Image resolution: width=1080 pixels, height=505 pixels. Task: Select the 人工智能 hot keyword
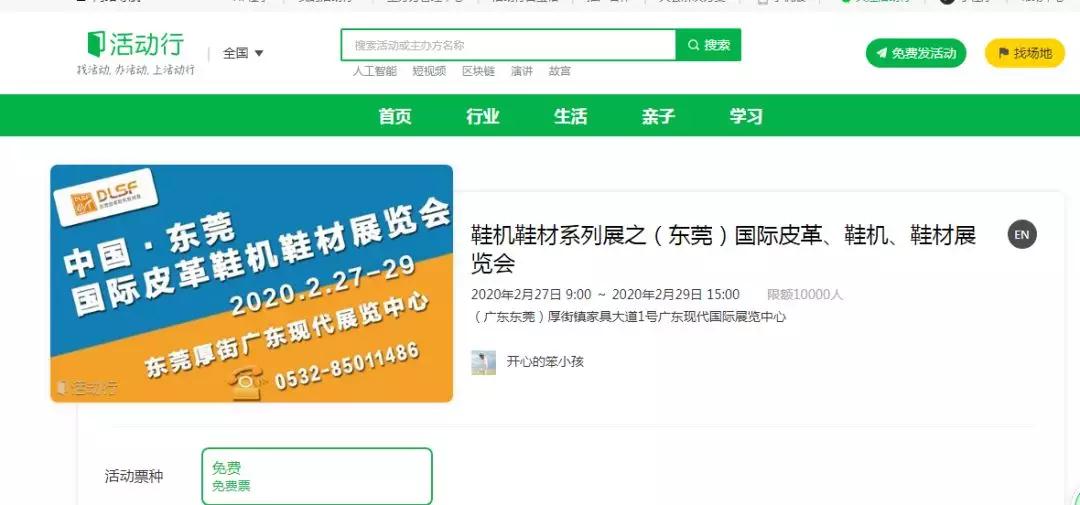point(375,71)
